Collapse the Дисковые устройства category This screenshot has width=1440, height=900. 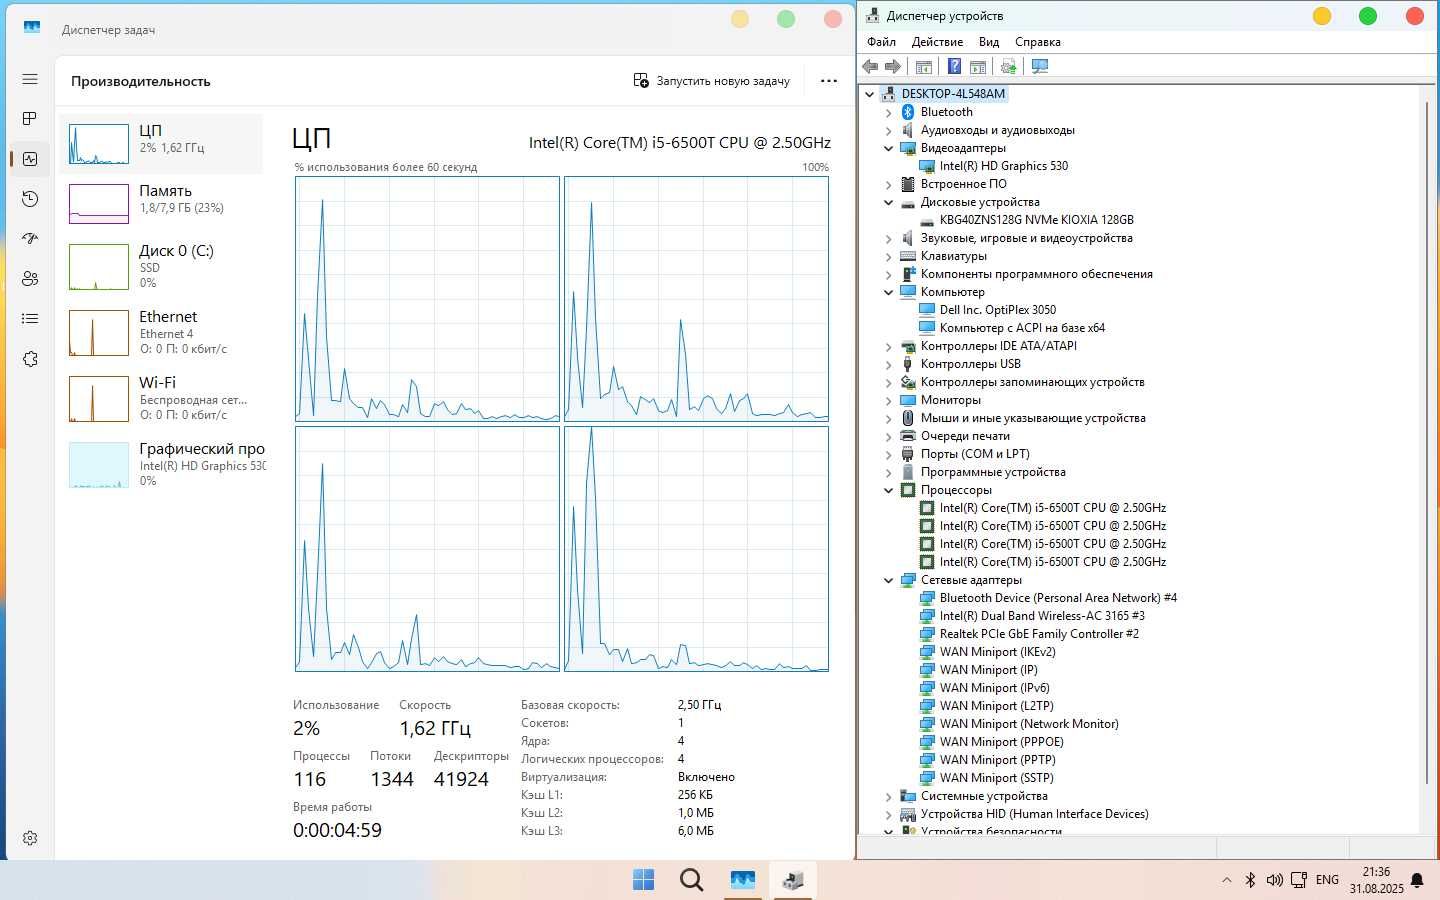888,202
